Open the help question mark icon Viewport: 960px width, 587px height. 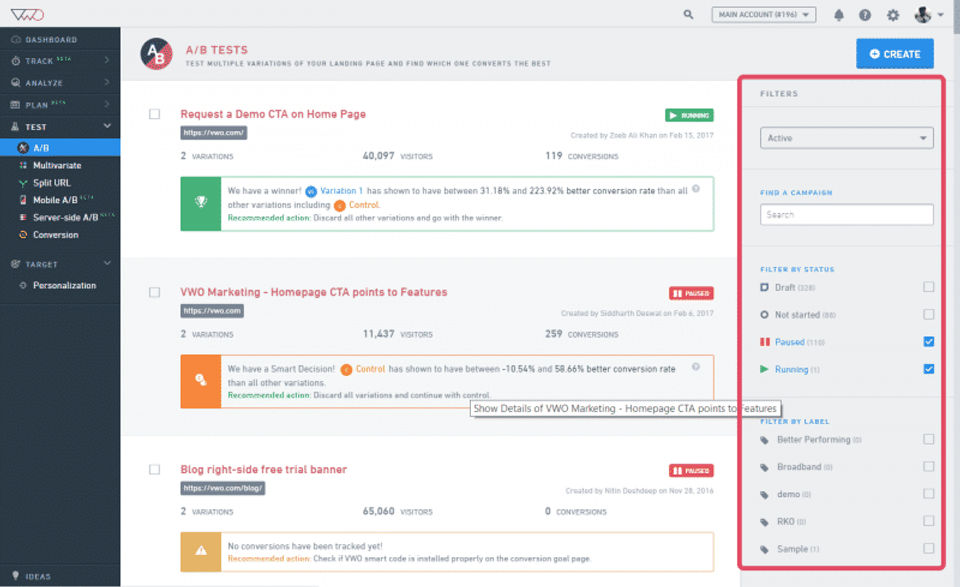point(864,15)
